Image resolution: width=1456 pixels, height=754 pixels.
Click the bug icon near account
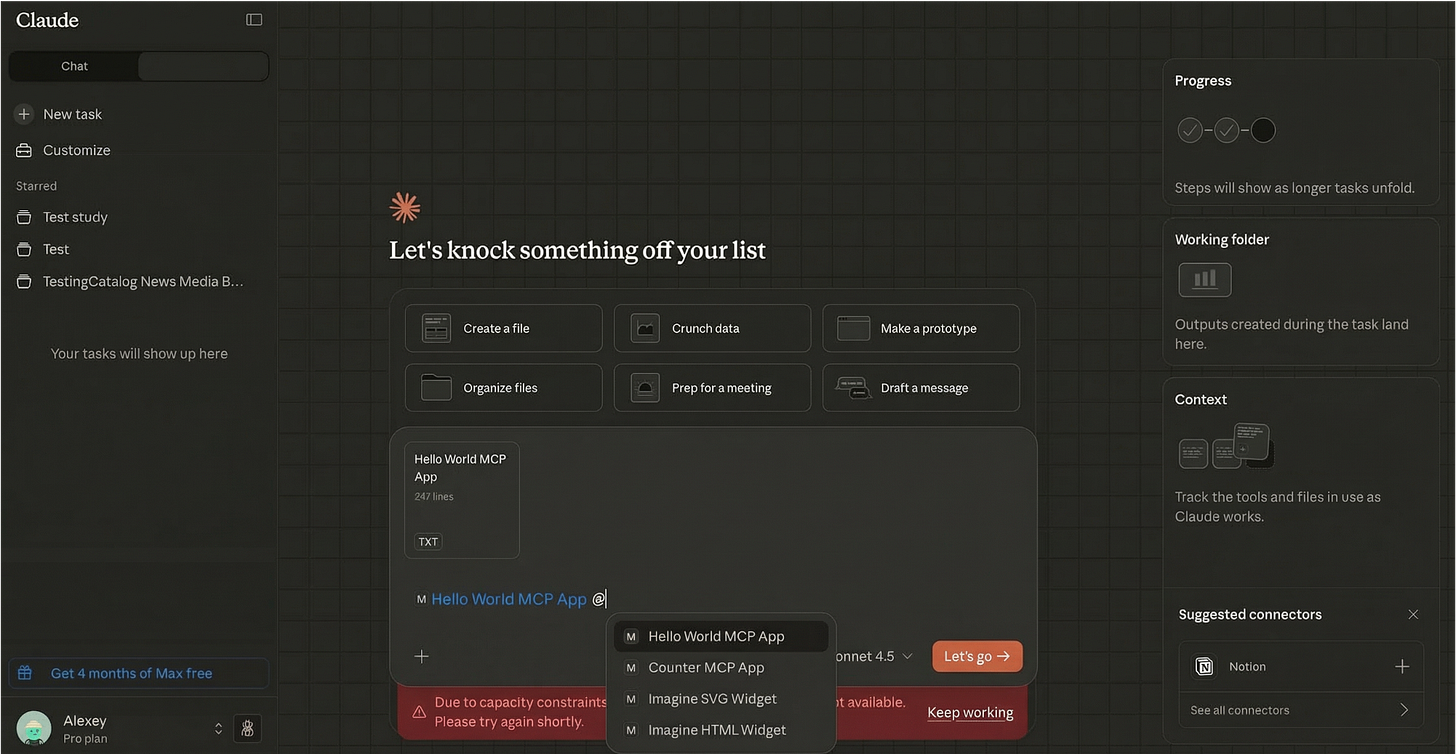coord(248,729)
